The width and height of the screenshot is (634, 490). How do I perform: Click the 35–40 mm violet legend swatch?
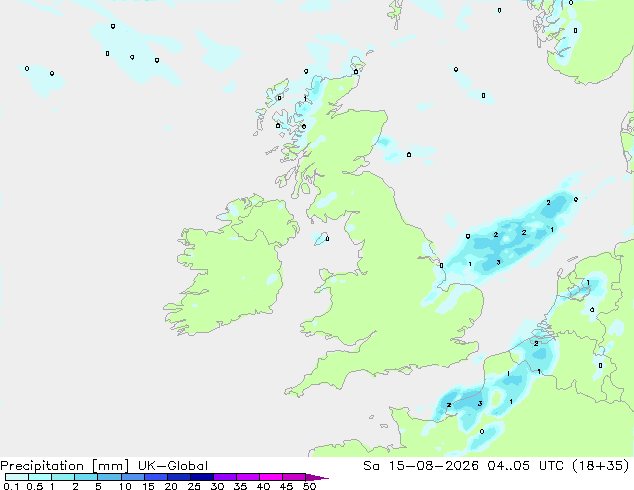(x=247, y=477)
